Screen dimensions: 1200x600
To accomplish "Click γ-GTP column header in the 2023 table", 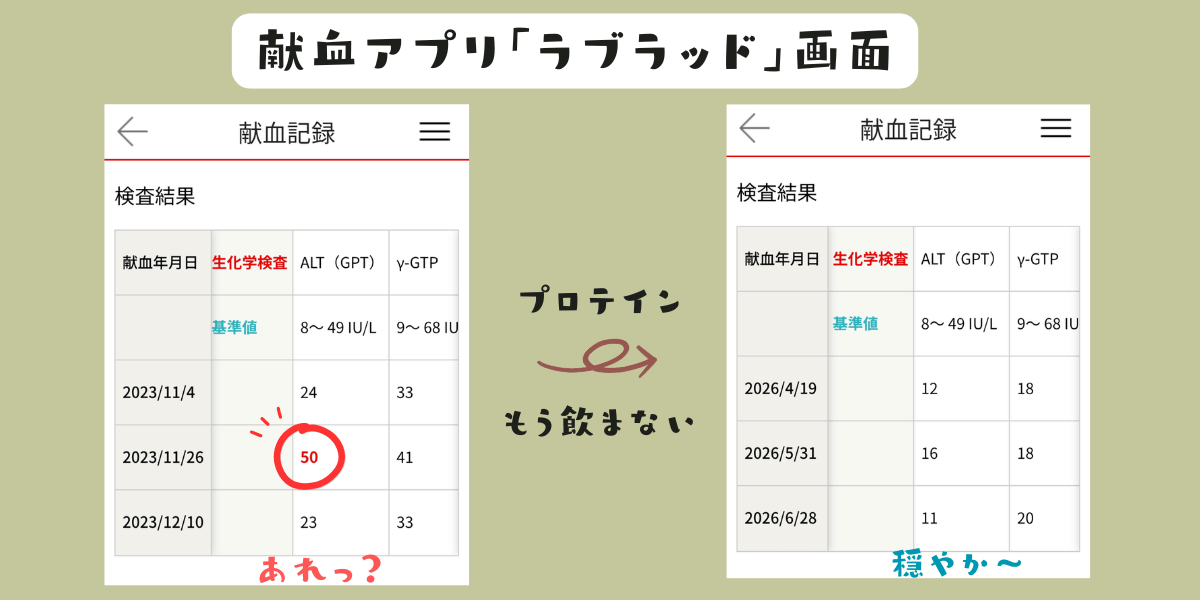I will pos(418,263).
